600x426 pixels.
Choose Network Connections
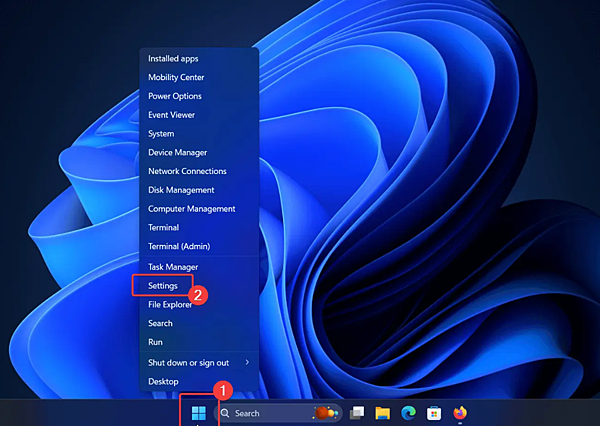pos(199,171)
